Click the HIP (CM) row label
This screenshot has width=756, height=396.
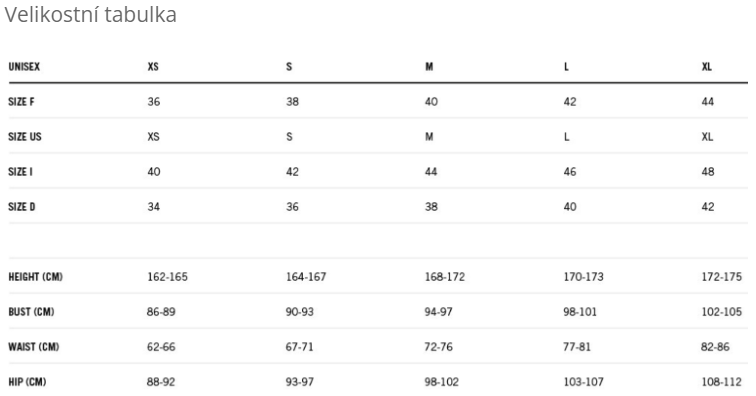(27, 382)
